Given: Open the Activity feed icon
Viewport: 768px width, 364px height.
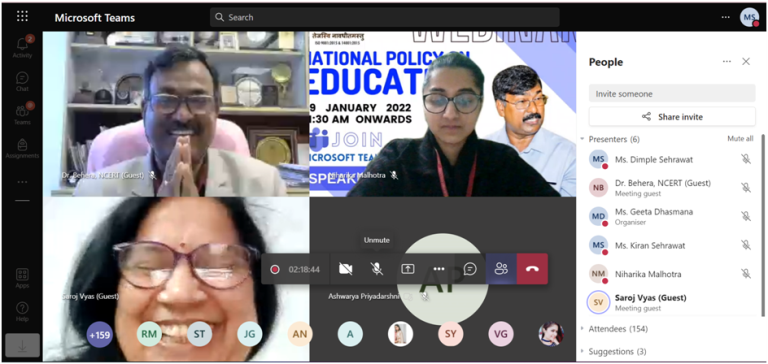Looking at the screenshot, I should [x=23, y=47].
